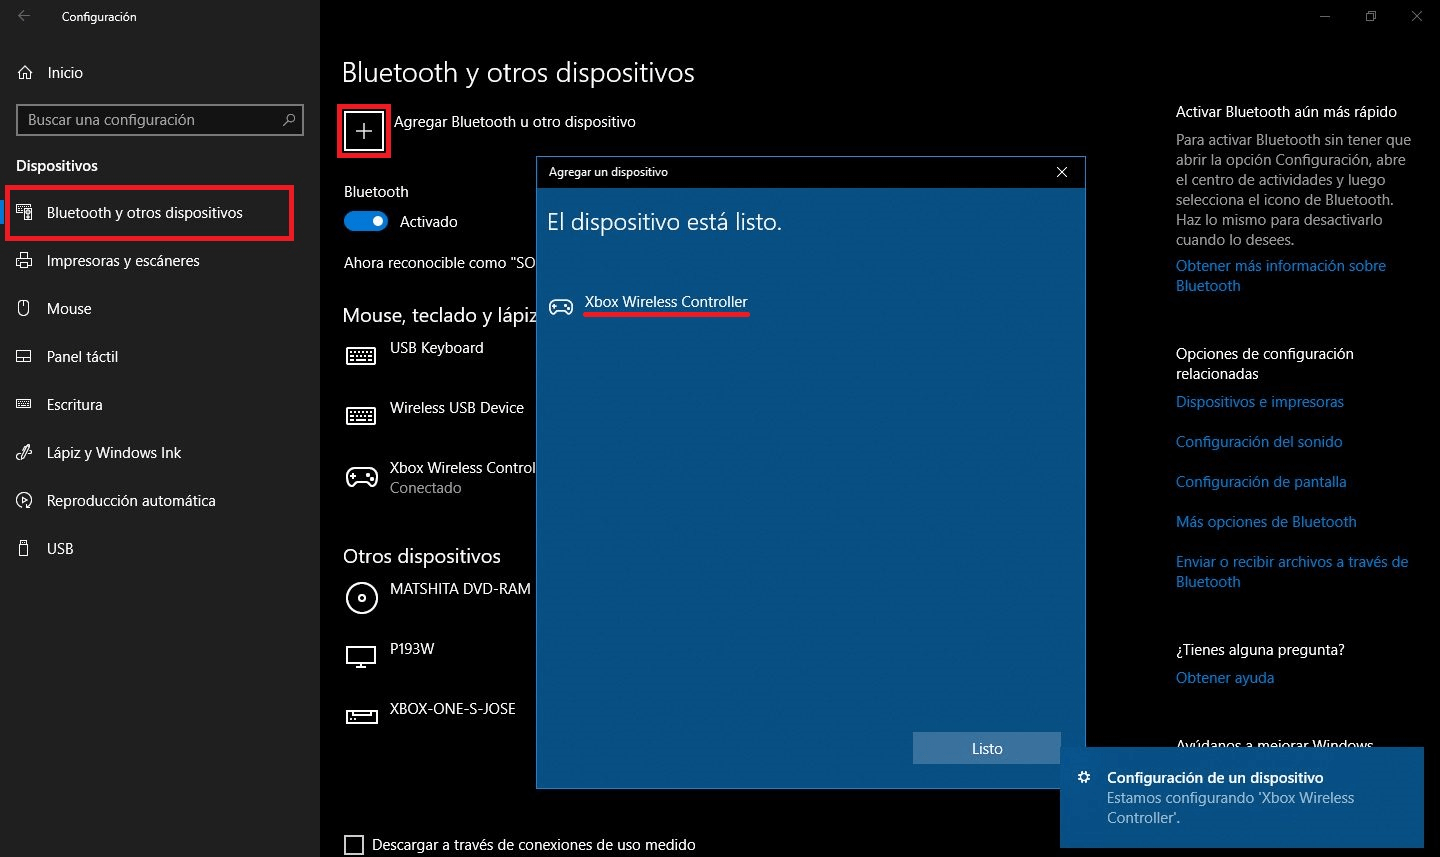Select MATSHITA DVD-RAM device entry
The width and height of the screenshot is (1440, 857).
(x=460, y=589)
